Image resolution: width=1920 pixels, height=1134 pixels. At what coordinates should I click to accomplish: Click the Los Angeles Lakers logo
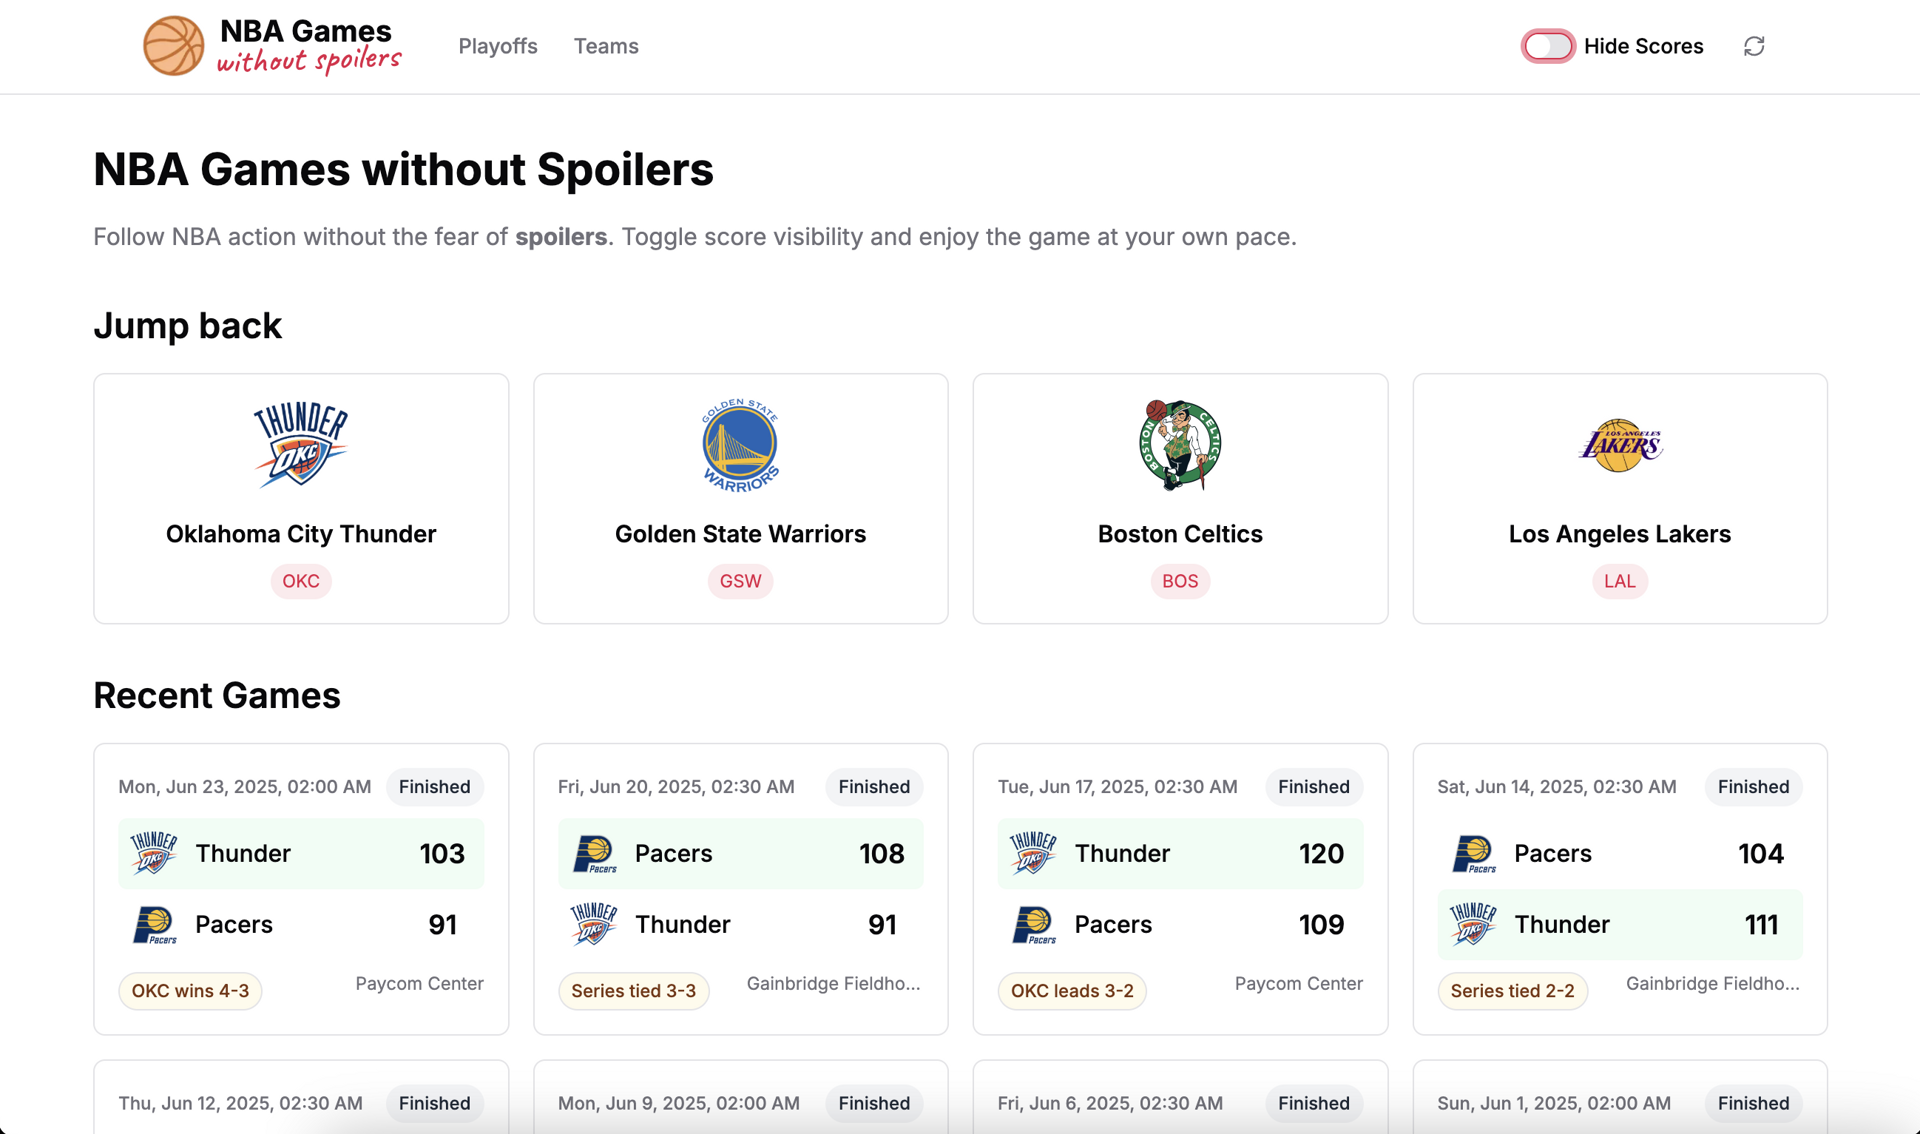(1620, 444)
